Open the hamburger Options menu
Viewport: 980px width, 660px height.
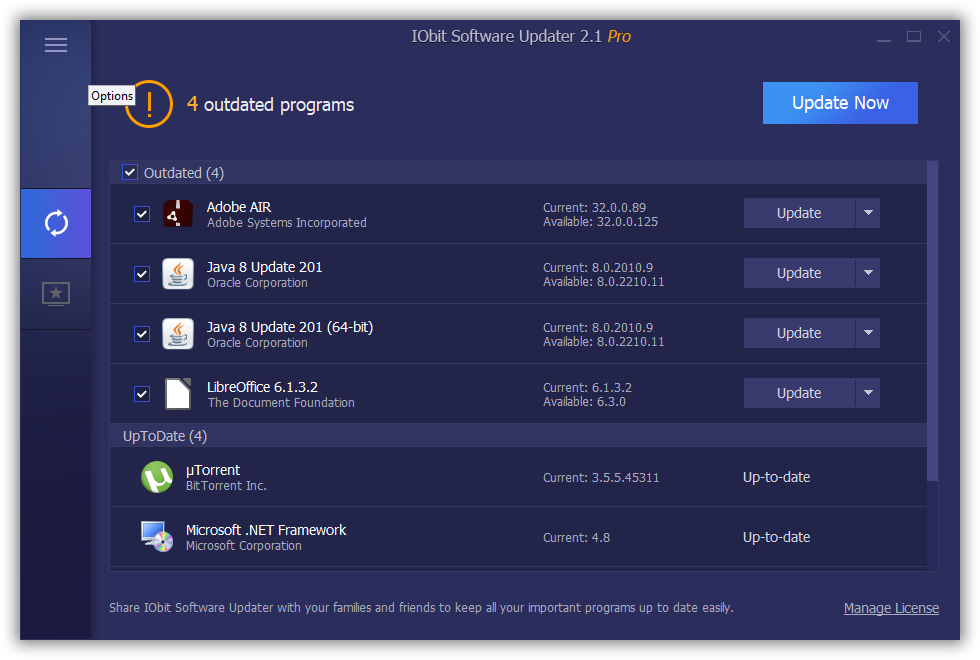click(x=56, y=45)
